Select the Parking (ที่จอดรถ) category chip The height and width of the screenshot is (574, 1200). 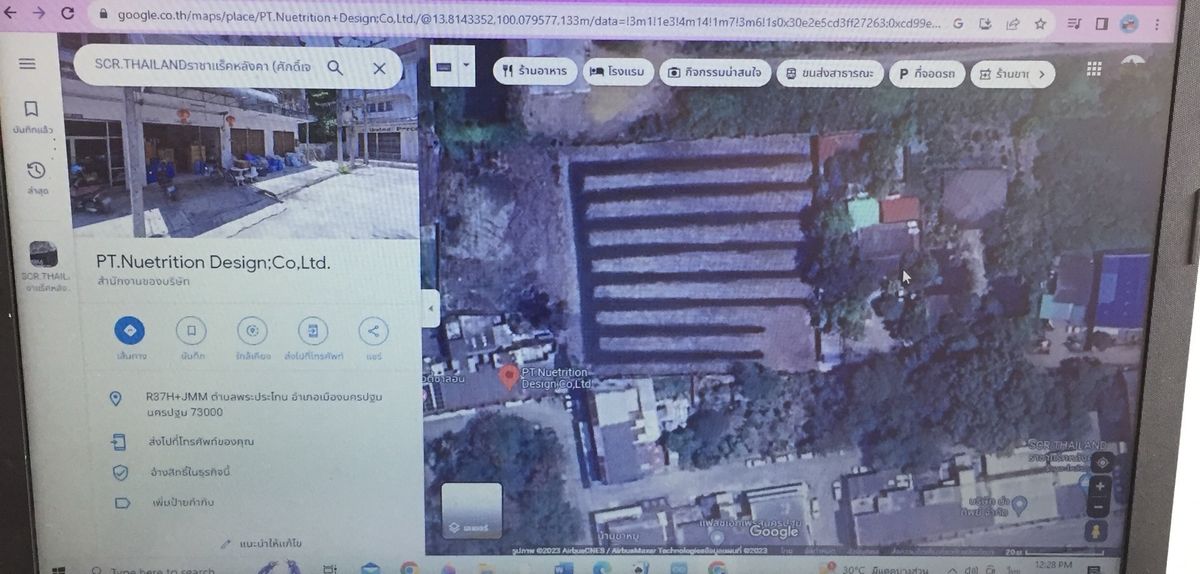pos(925,74)
